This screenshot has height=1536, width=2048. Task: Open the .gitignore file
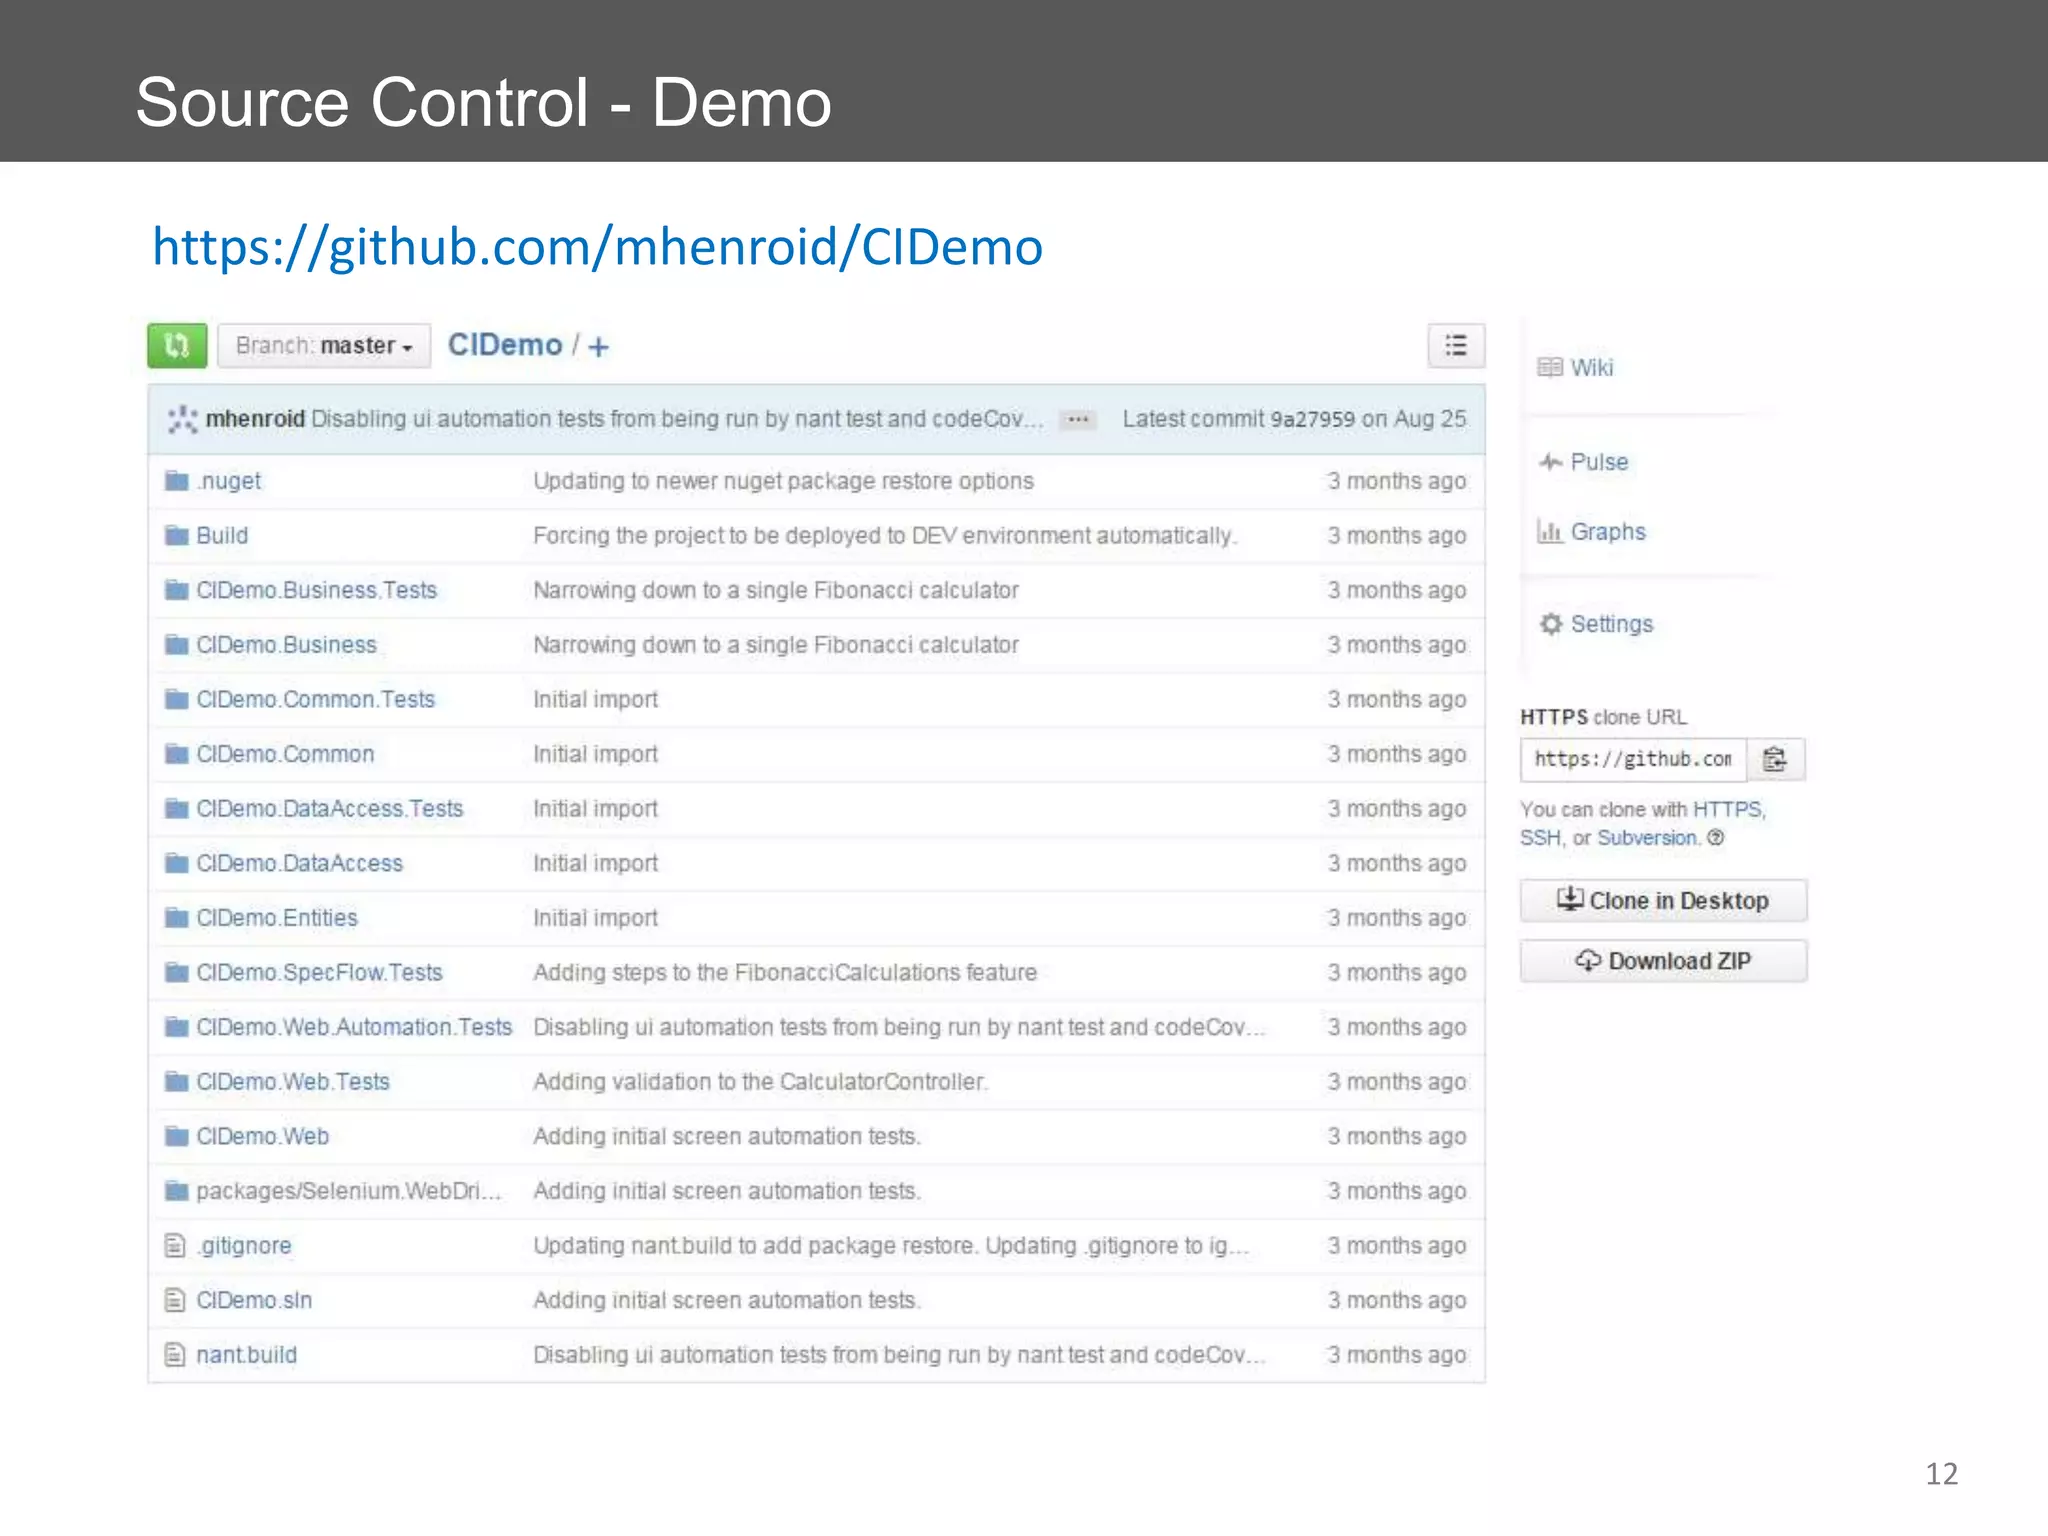[244, 1245]
